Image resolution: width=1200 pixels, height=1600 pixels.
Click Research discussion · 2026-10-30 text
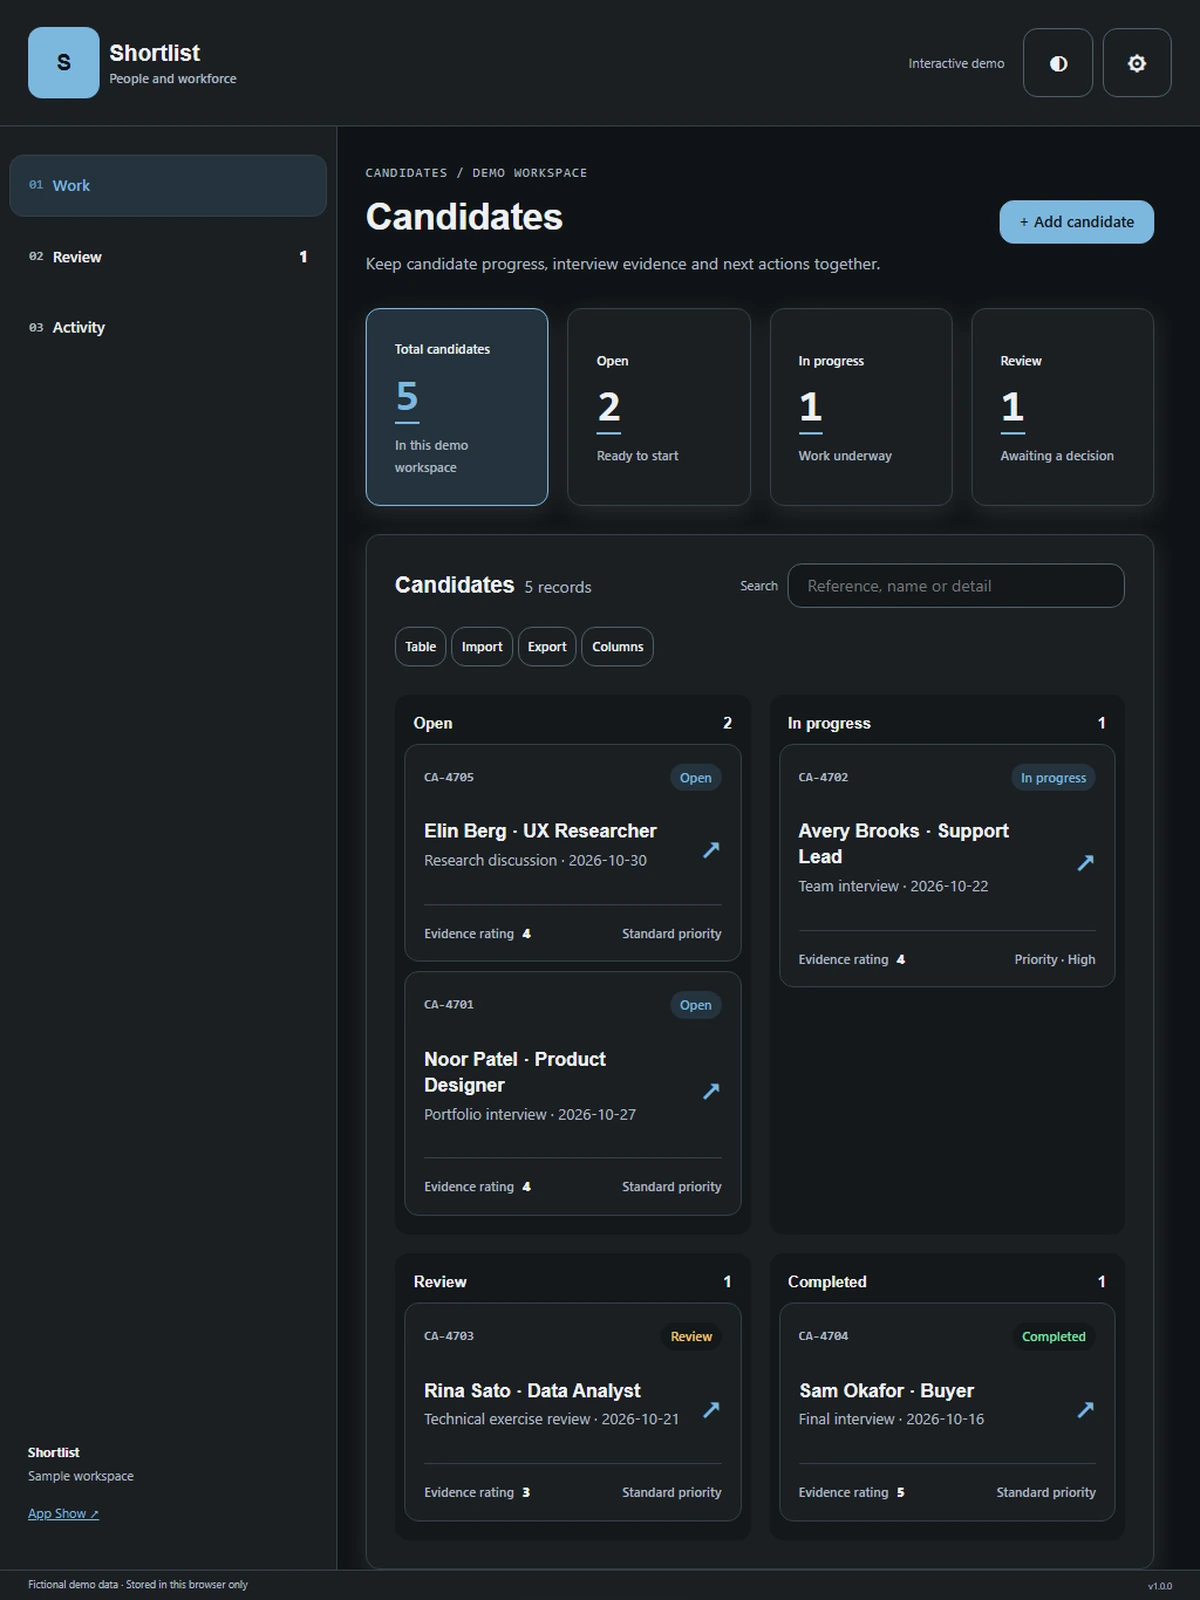(535, 860)
